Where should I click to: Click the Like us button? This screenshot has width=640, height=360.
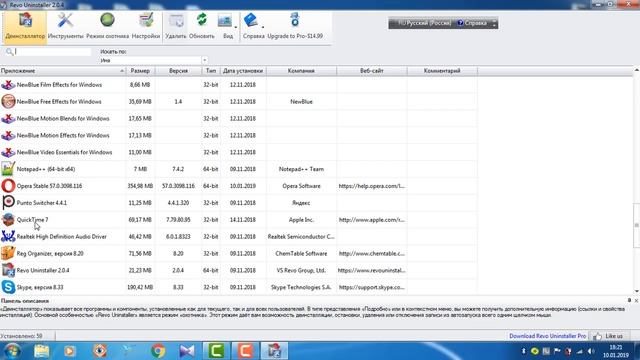point(609,336)
